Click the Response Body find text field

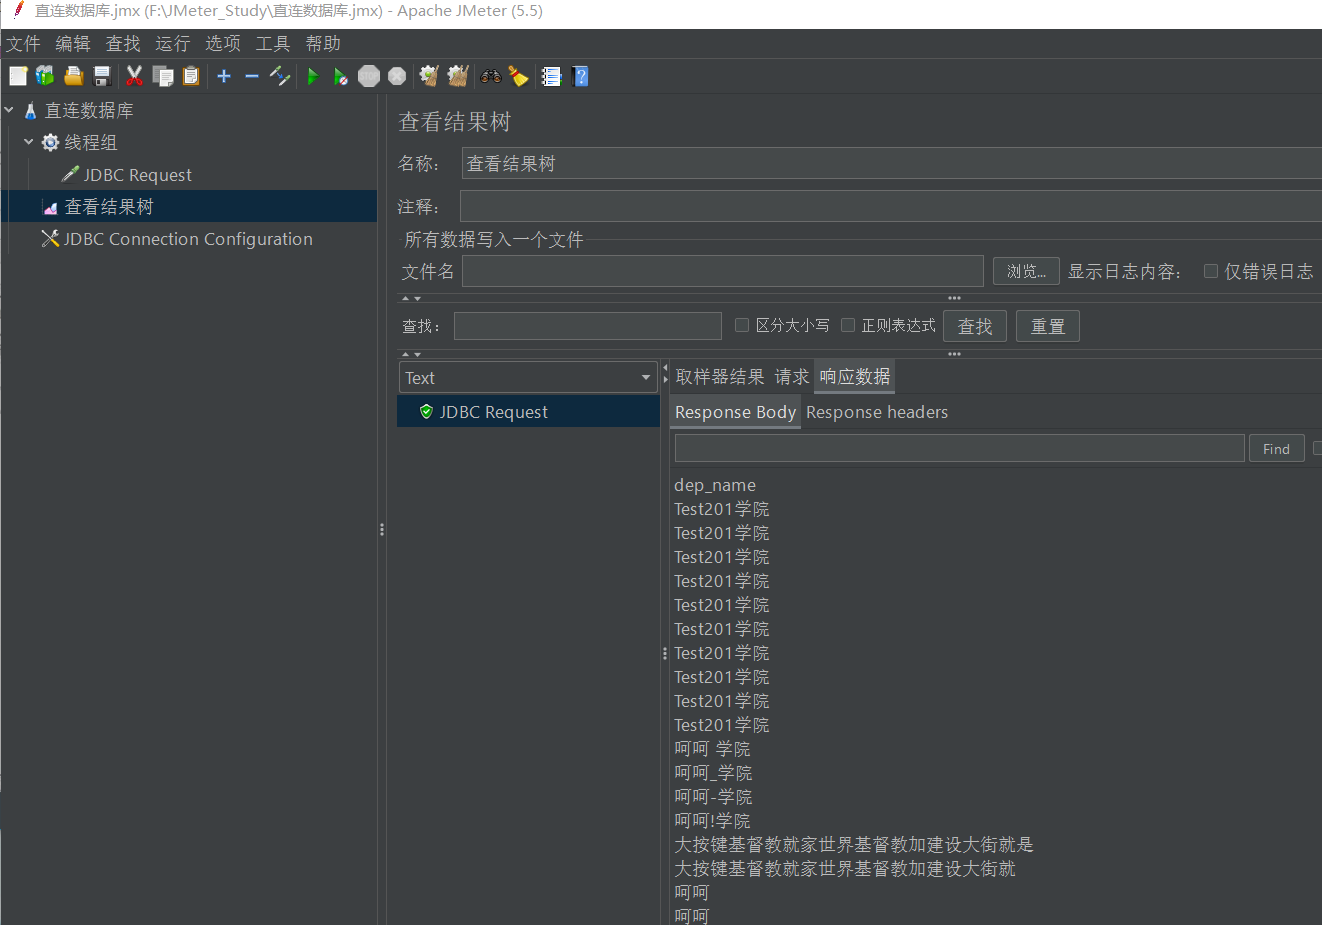(960, 448)
